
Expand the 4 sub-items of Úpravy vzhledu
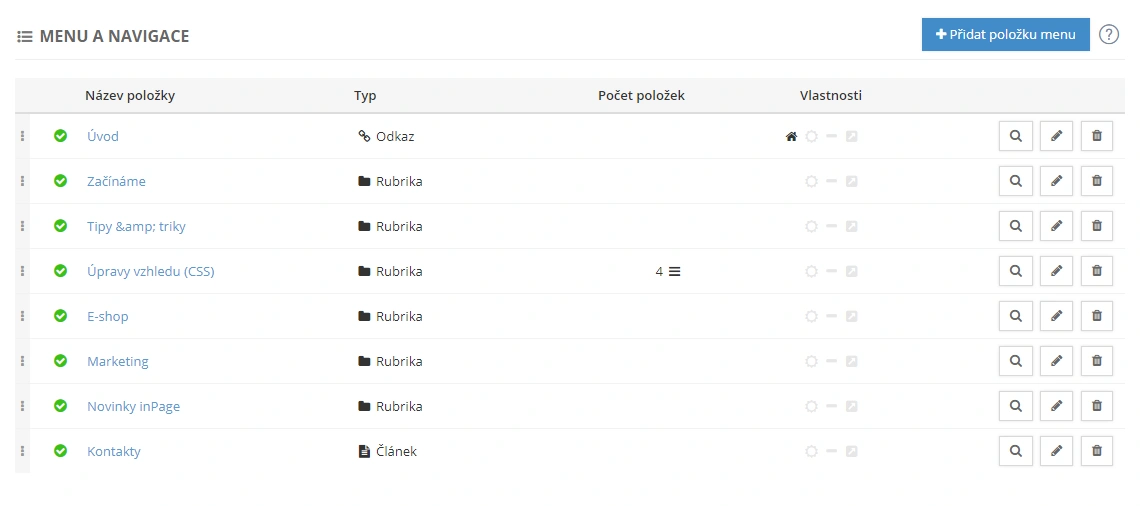click(668, 271)
